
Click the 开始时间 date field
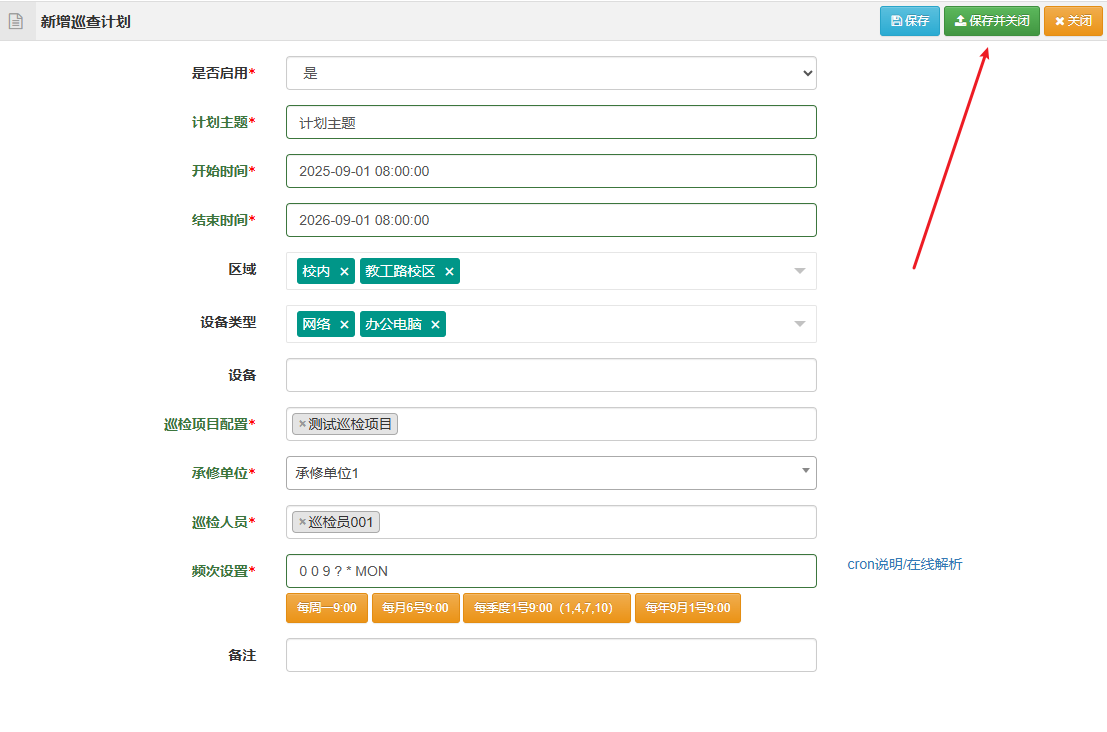pos(551,171)
